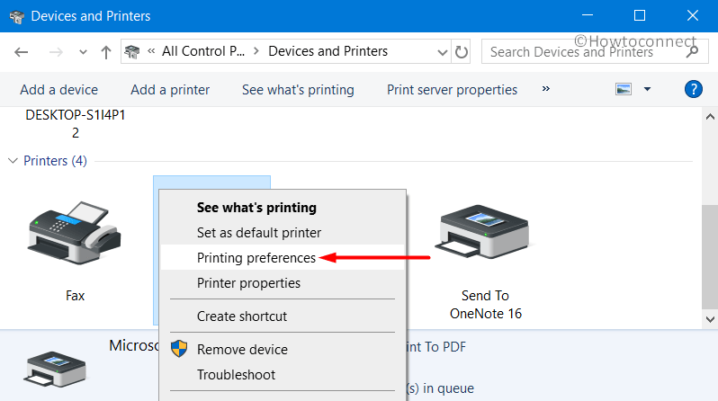Click the Send To OneNote 16 label
Screen dimensions: 718x401
click(x=485, y=304)
